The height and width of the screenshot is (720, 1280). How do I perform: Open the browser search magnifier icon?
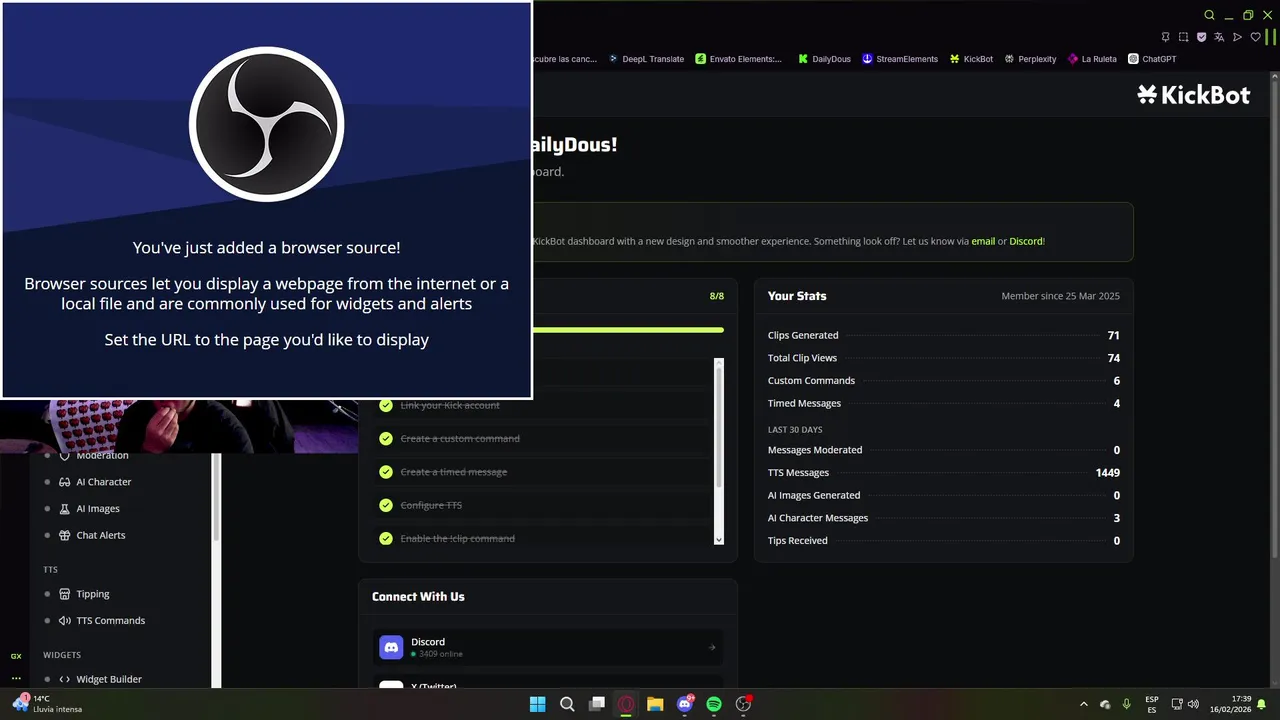[1209, 15]
